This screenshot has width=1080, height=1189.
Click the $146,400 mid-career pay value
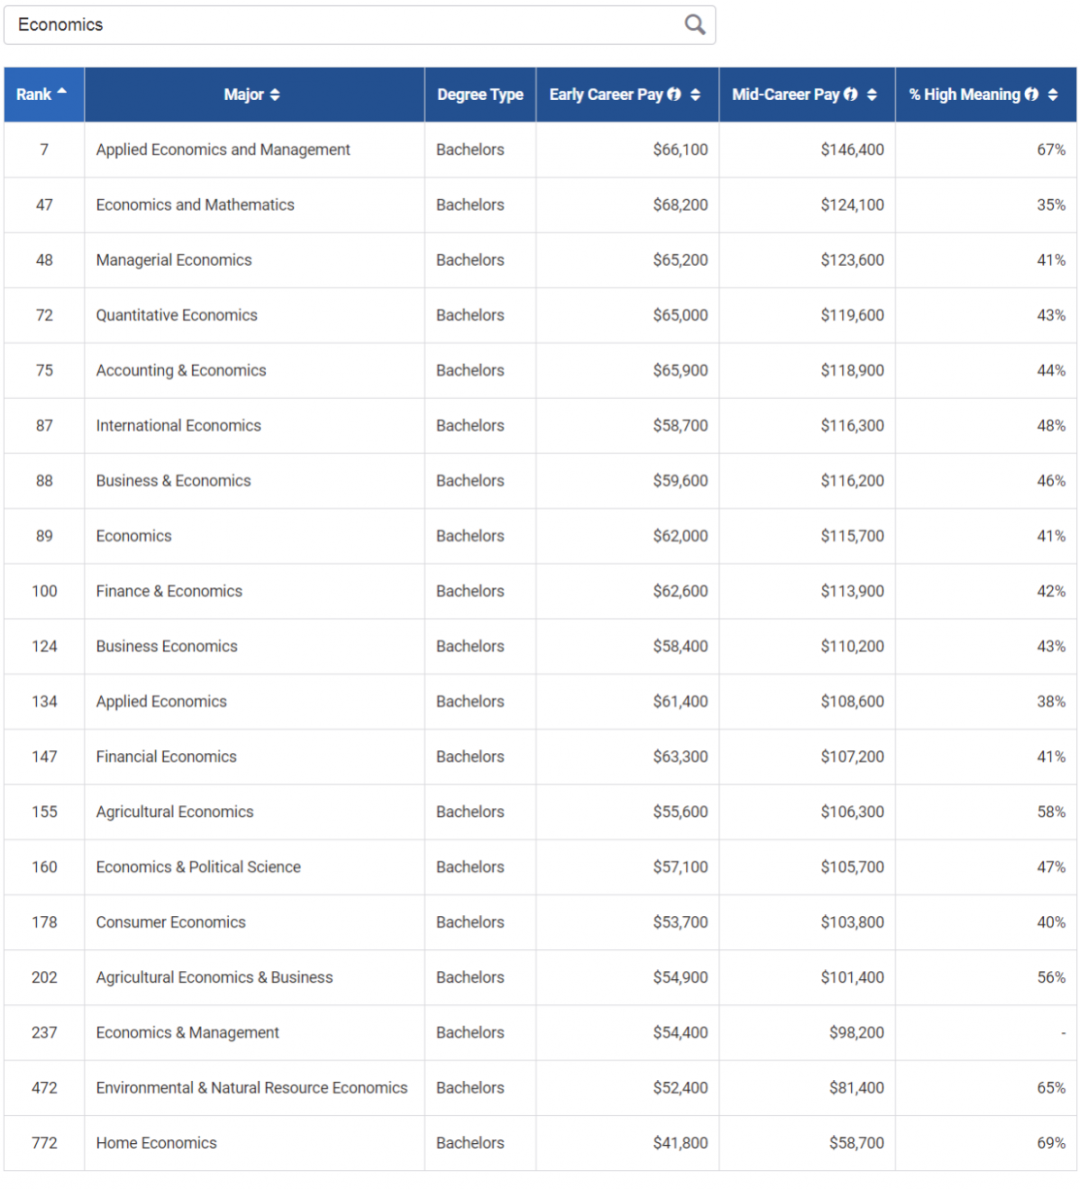852,149
